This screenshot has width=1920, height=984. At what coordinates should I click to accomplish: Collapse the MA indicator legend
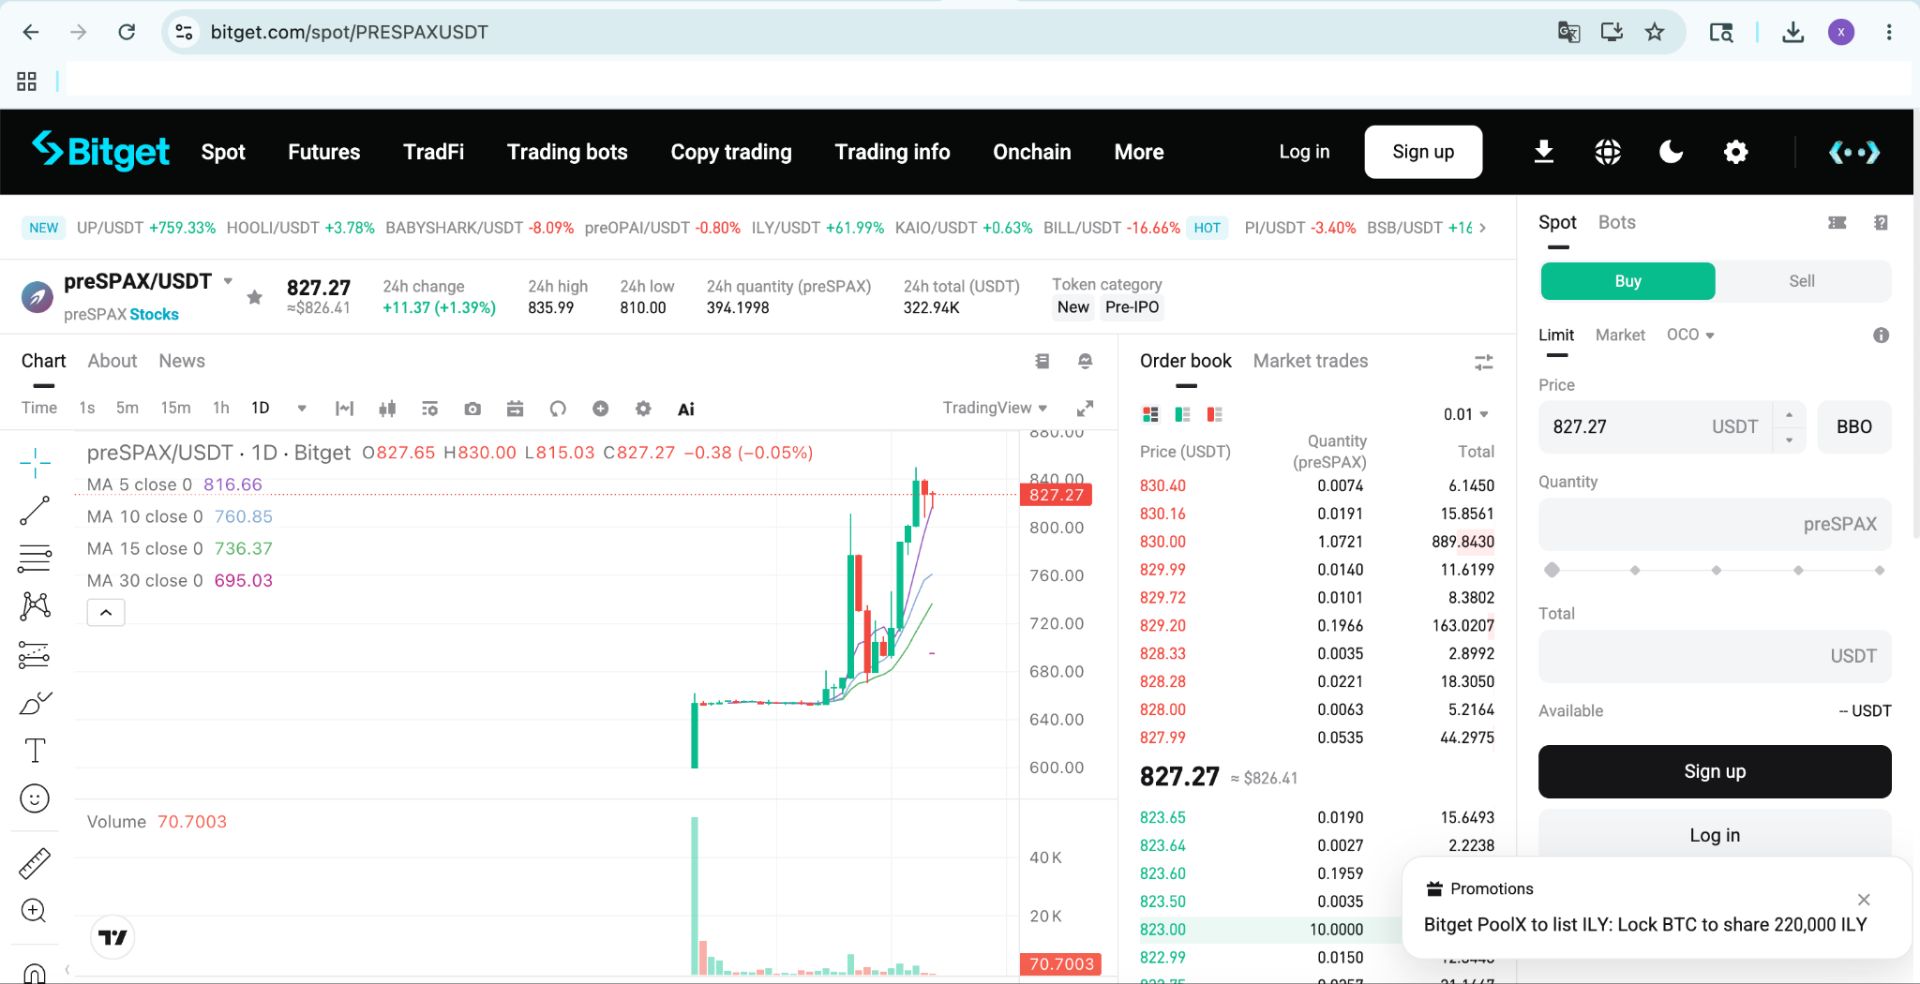click(x=106, y=612)
